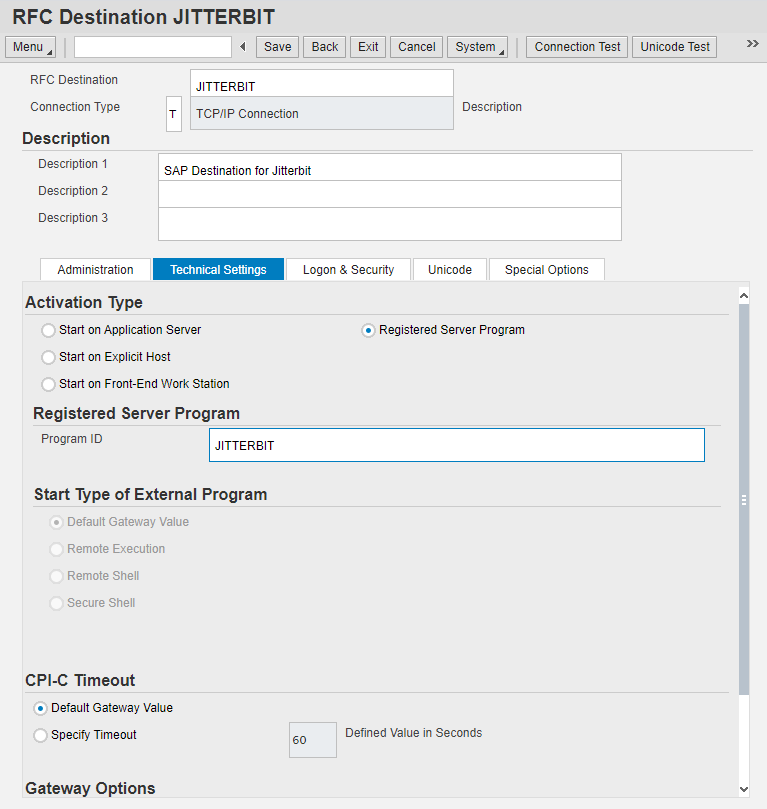Click the arrow beside the command field
Viewport: 767px width, 809px height.
[242, 47]
